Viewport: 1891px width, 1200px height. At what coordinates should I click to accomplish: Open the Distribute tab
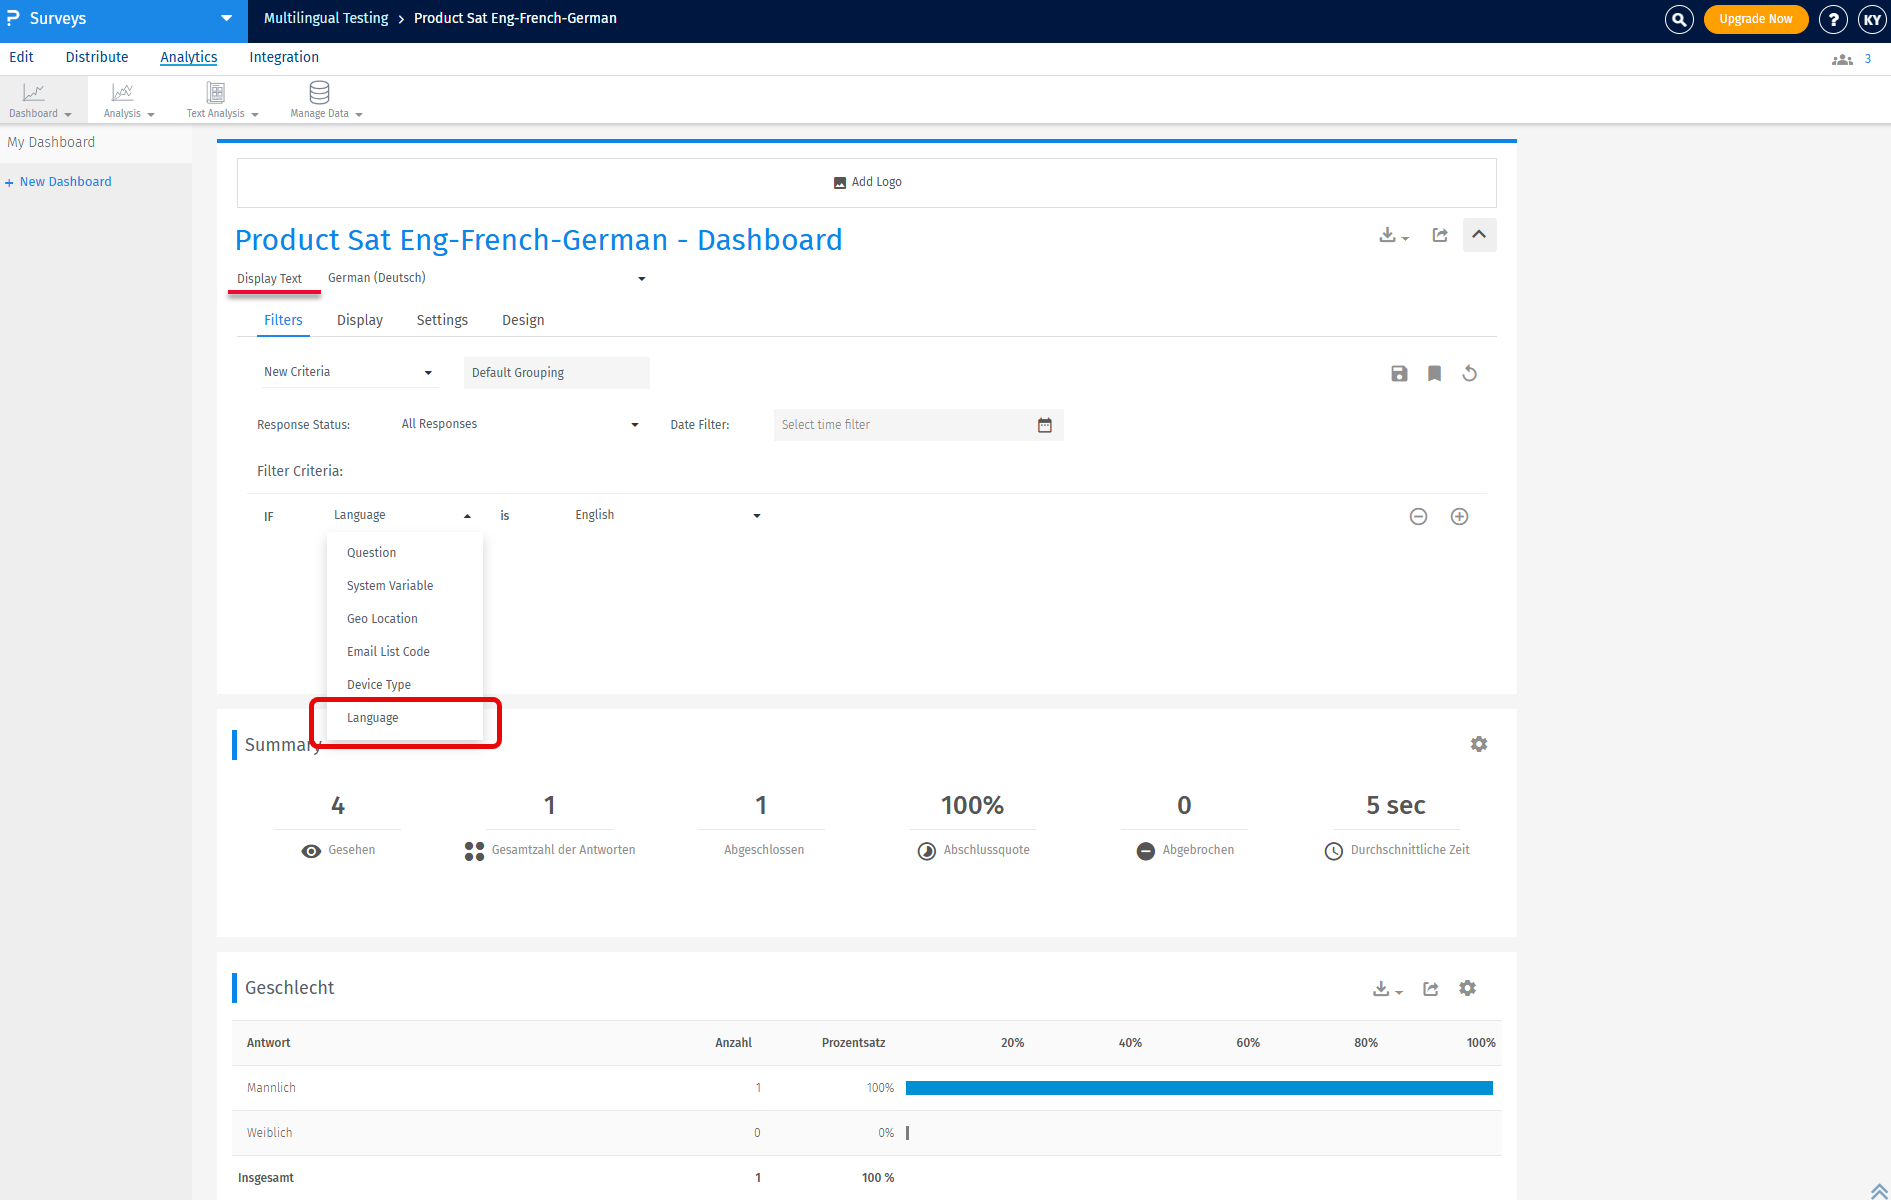pos(97,57)
